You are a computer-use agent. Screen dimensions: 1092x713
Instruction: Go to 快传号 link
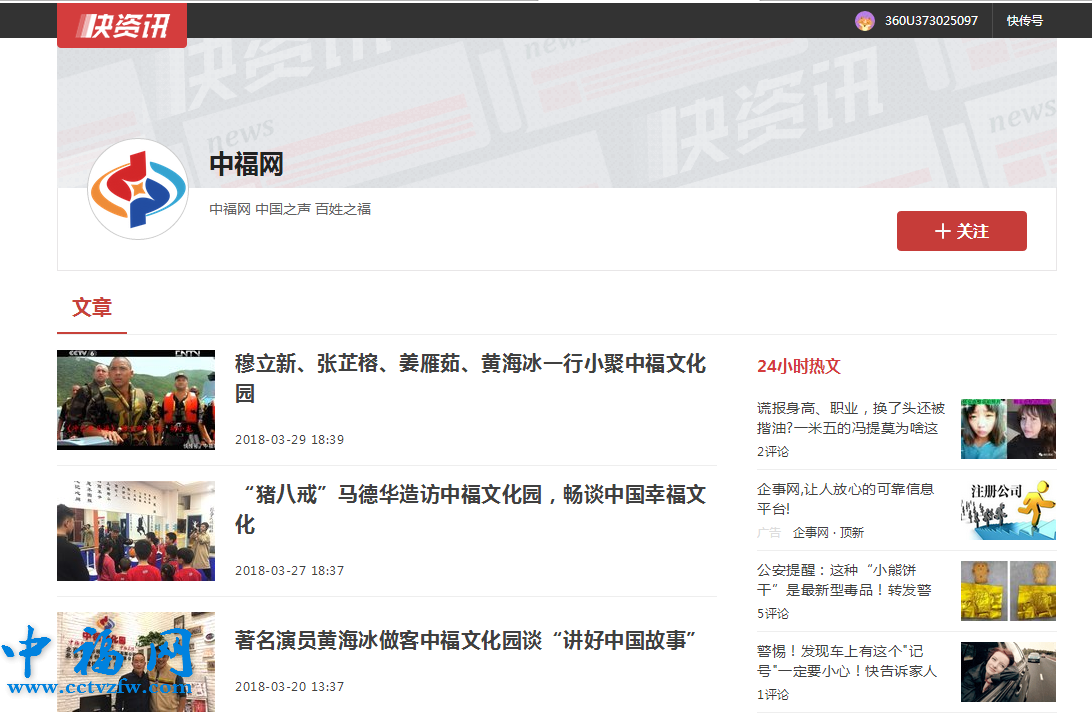click(x=1024, y=21)
